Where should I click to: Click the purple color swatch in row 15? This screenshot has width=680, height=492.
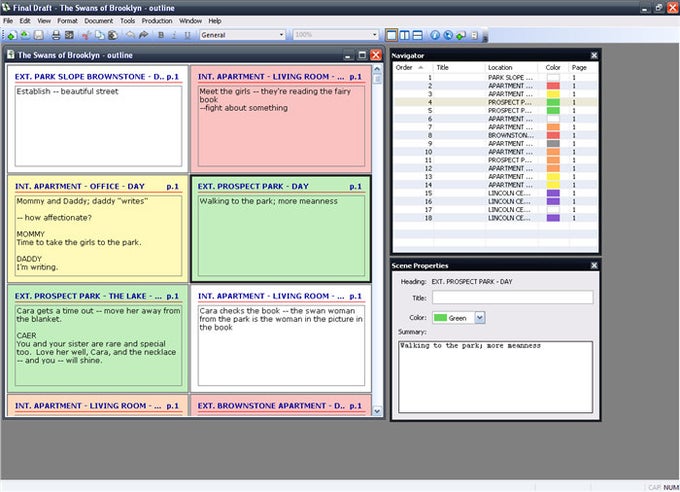(x=553, y=194)
